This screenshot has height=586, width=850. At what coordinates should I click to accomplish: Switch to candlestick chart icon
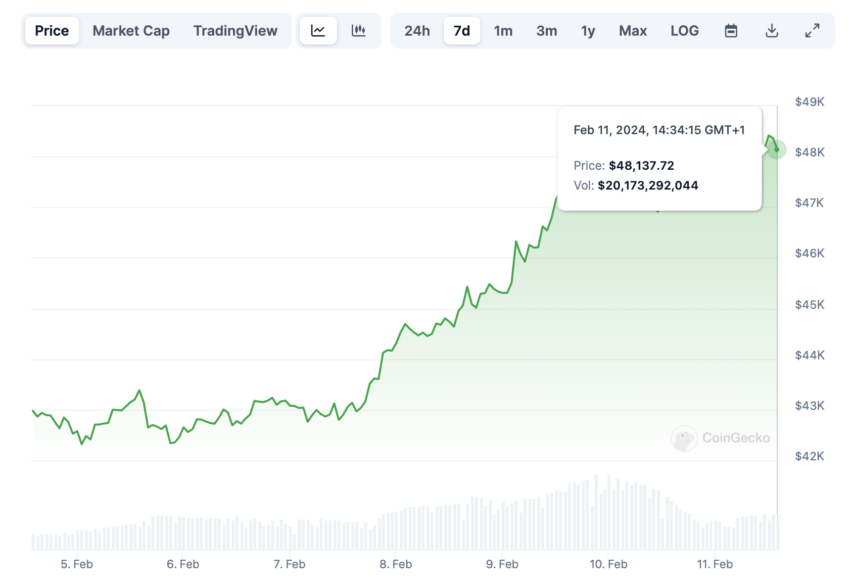pyautogui.click(x=358, y=31)
